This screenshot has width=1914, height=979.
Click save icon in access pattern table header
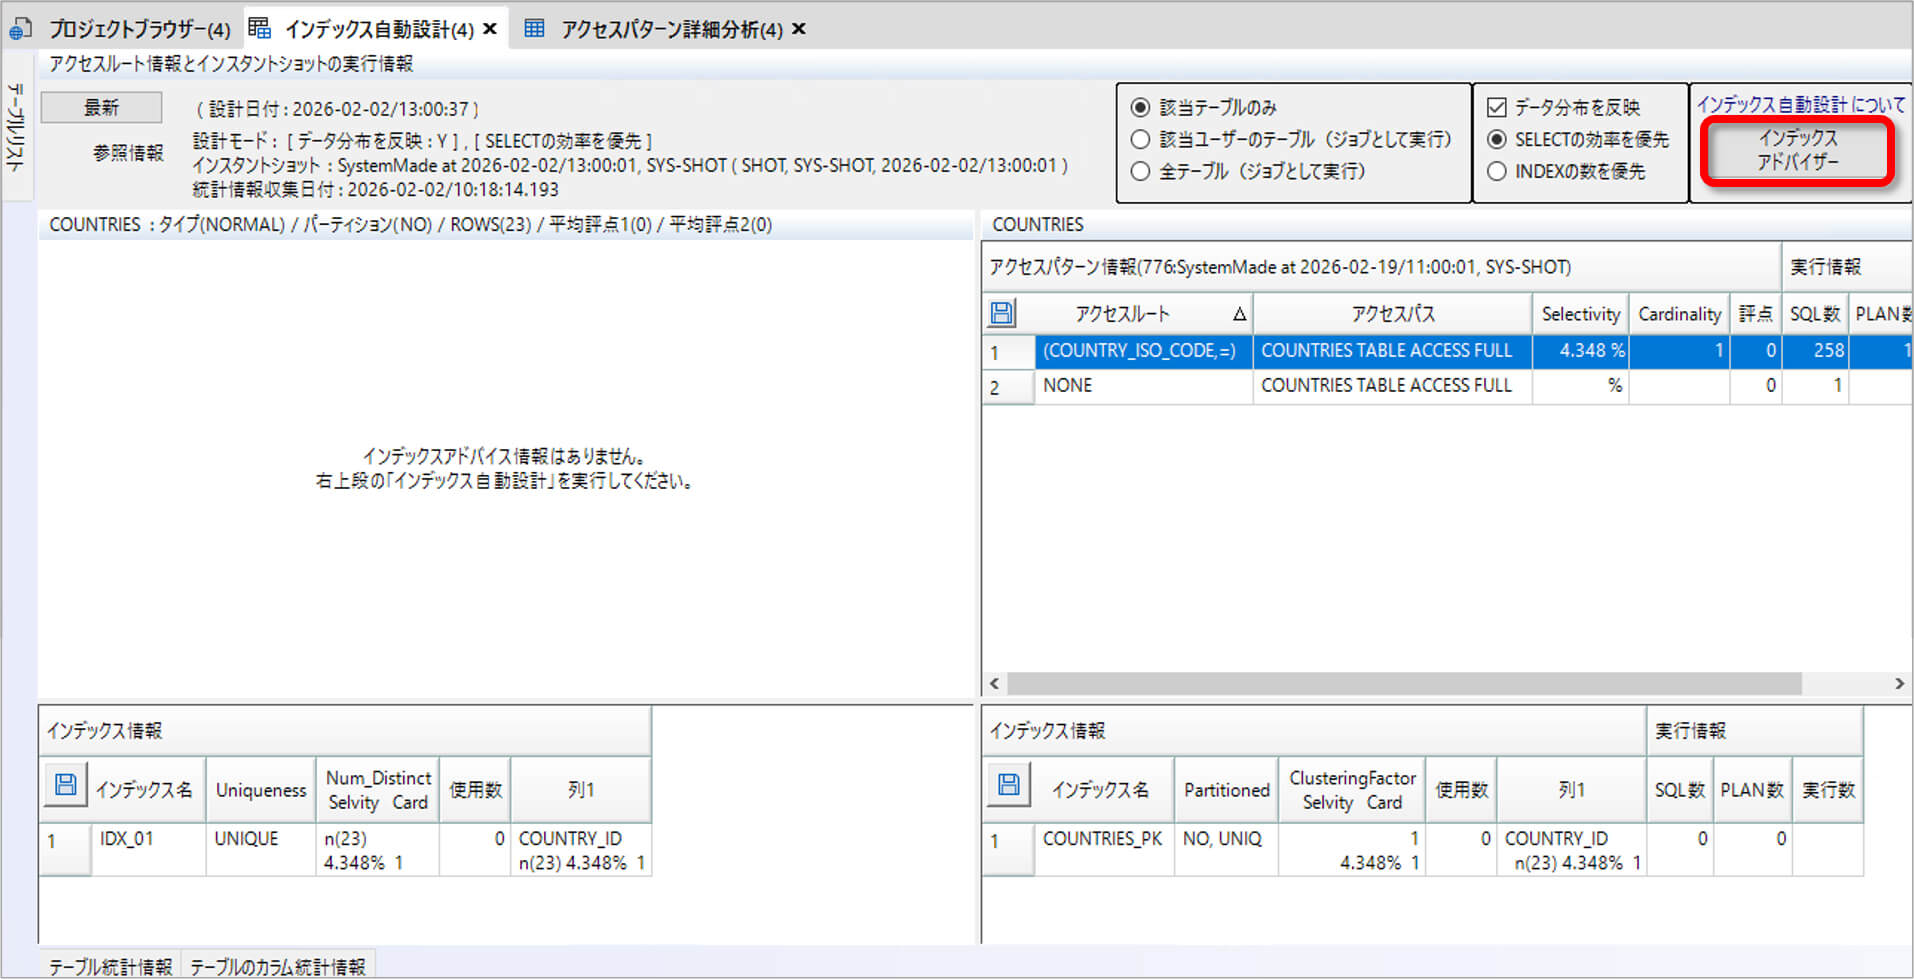click(1001, 314)
